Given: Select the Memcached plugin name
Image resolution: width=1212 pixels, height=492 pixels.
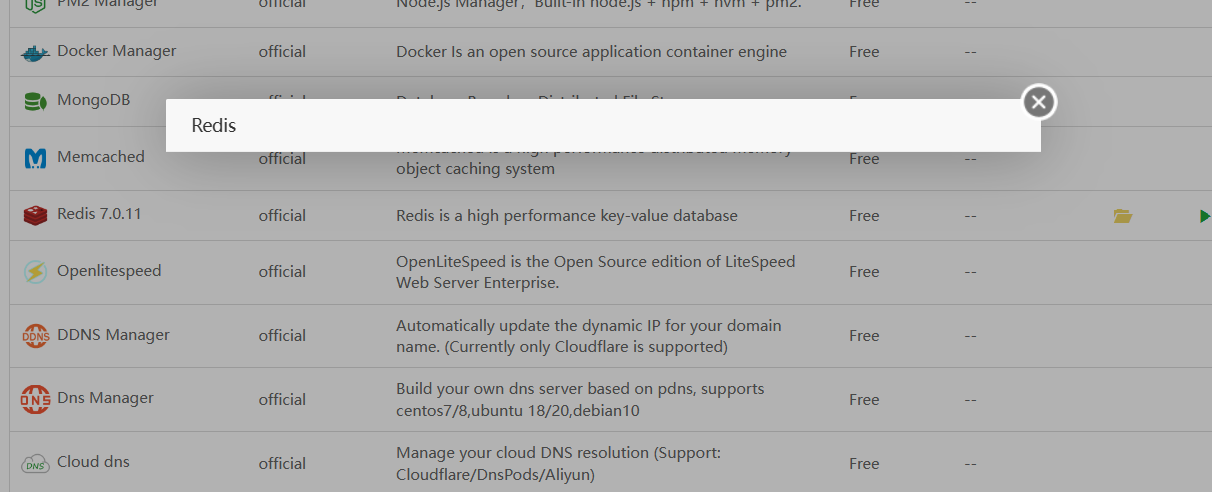Looking at the screenshot, I should pyautogui.click(x=100, y=157).
